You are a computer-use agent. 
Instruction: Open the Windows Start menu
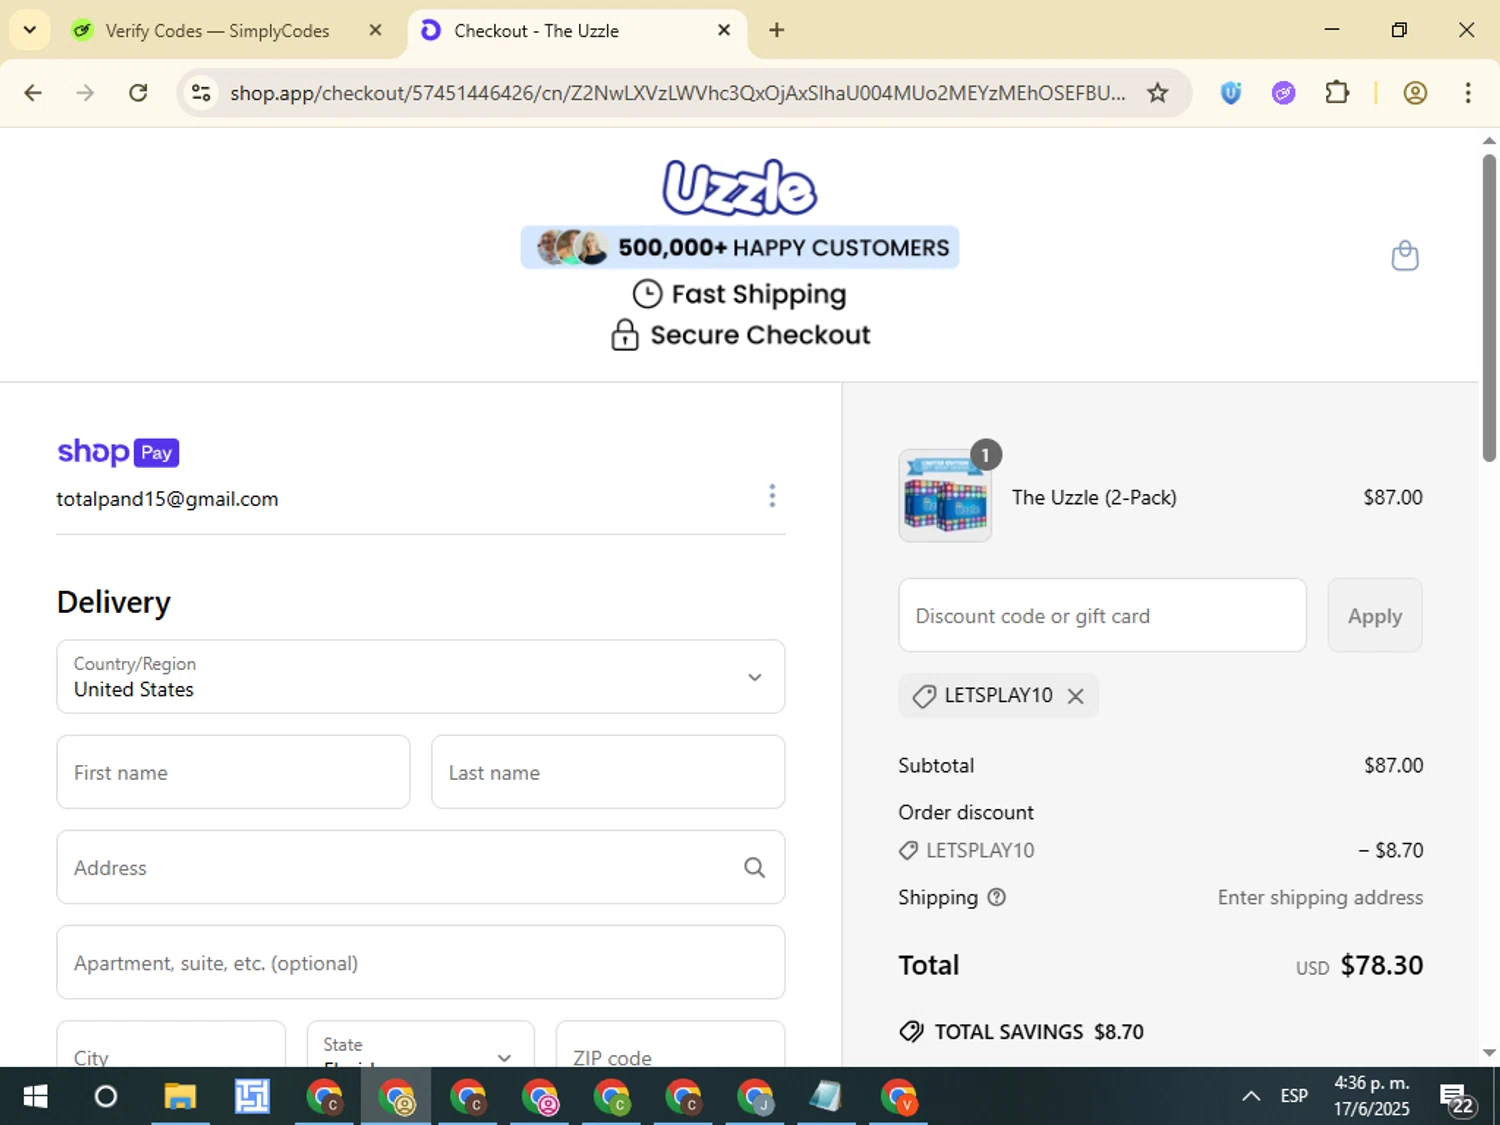point(35,1097)
